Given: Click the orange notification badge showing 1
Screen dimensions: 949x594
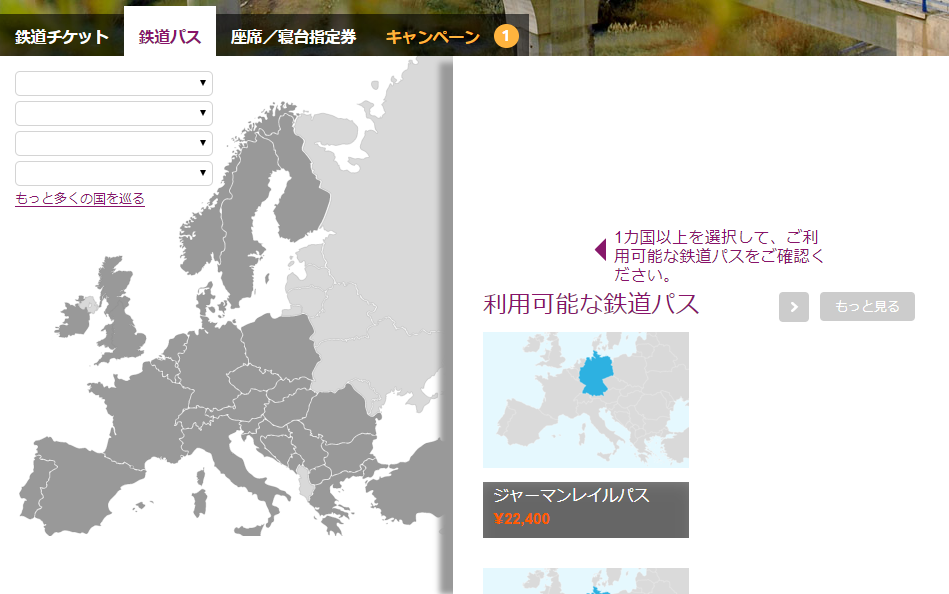Looking at the screenshot, I should [506, 36].
